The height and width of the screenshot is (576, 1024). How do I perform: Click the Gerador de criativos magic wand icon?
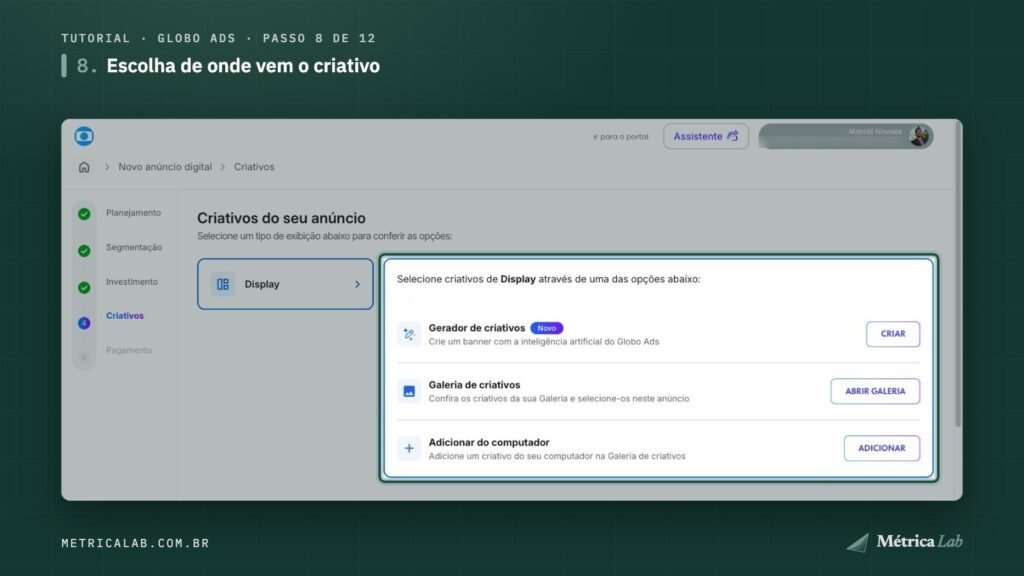(409, 334)
